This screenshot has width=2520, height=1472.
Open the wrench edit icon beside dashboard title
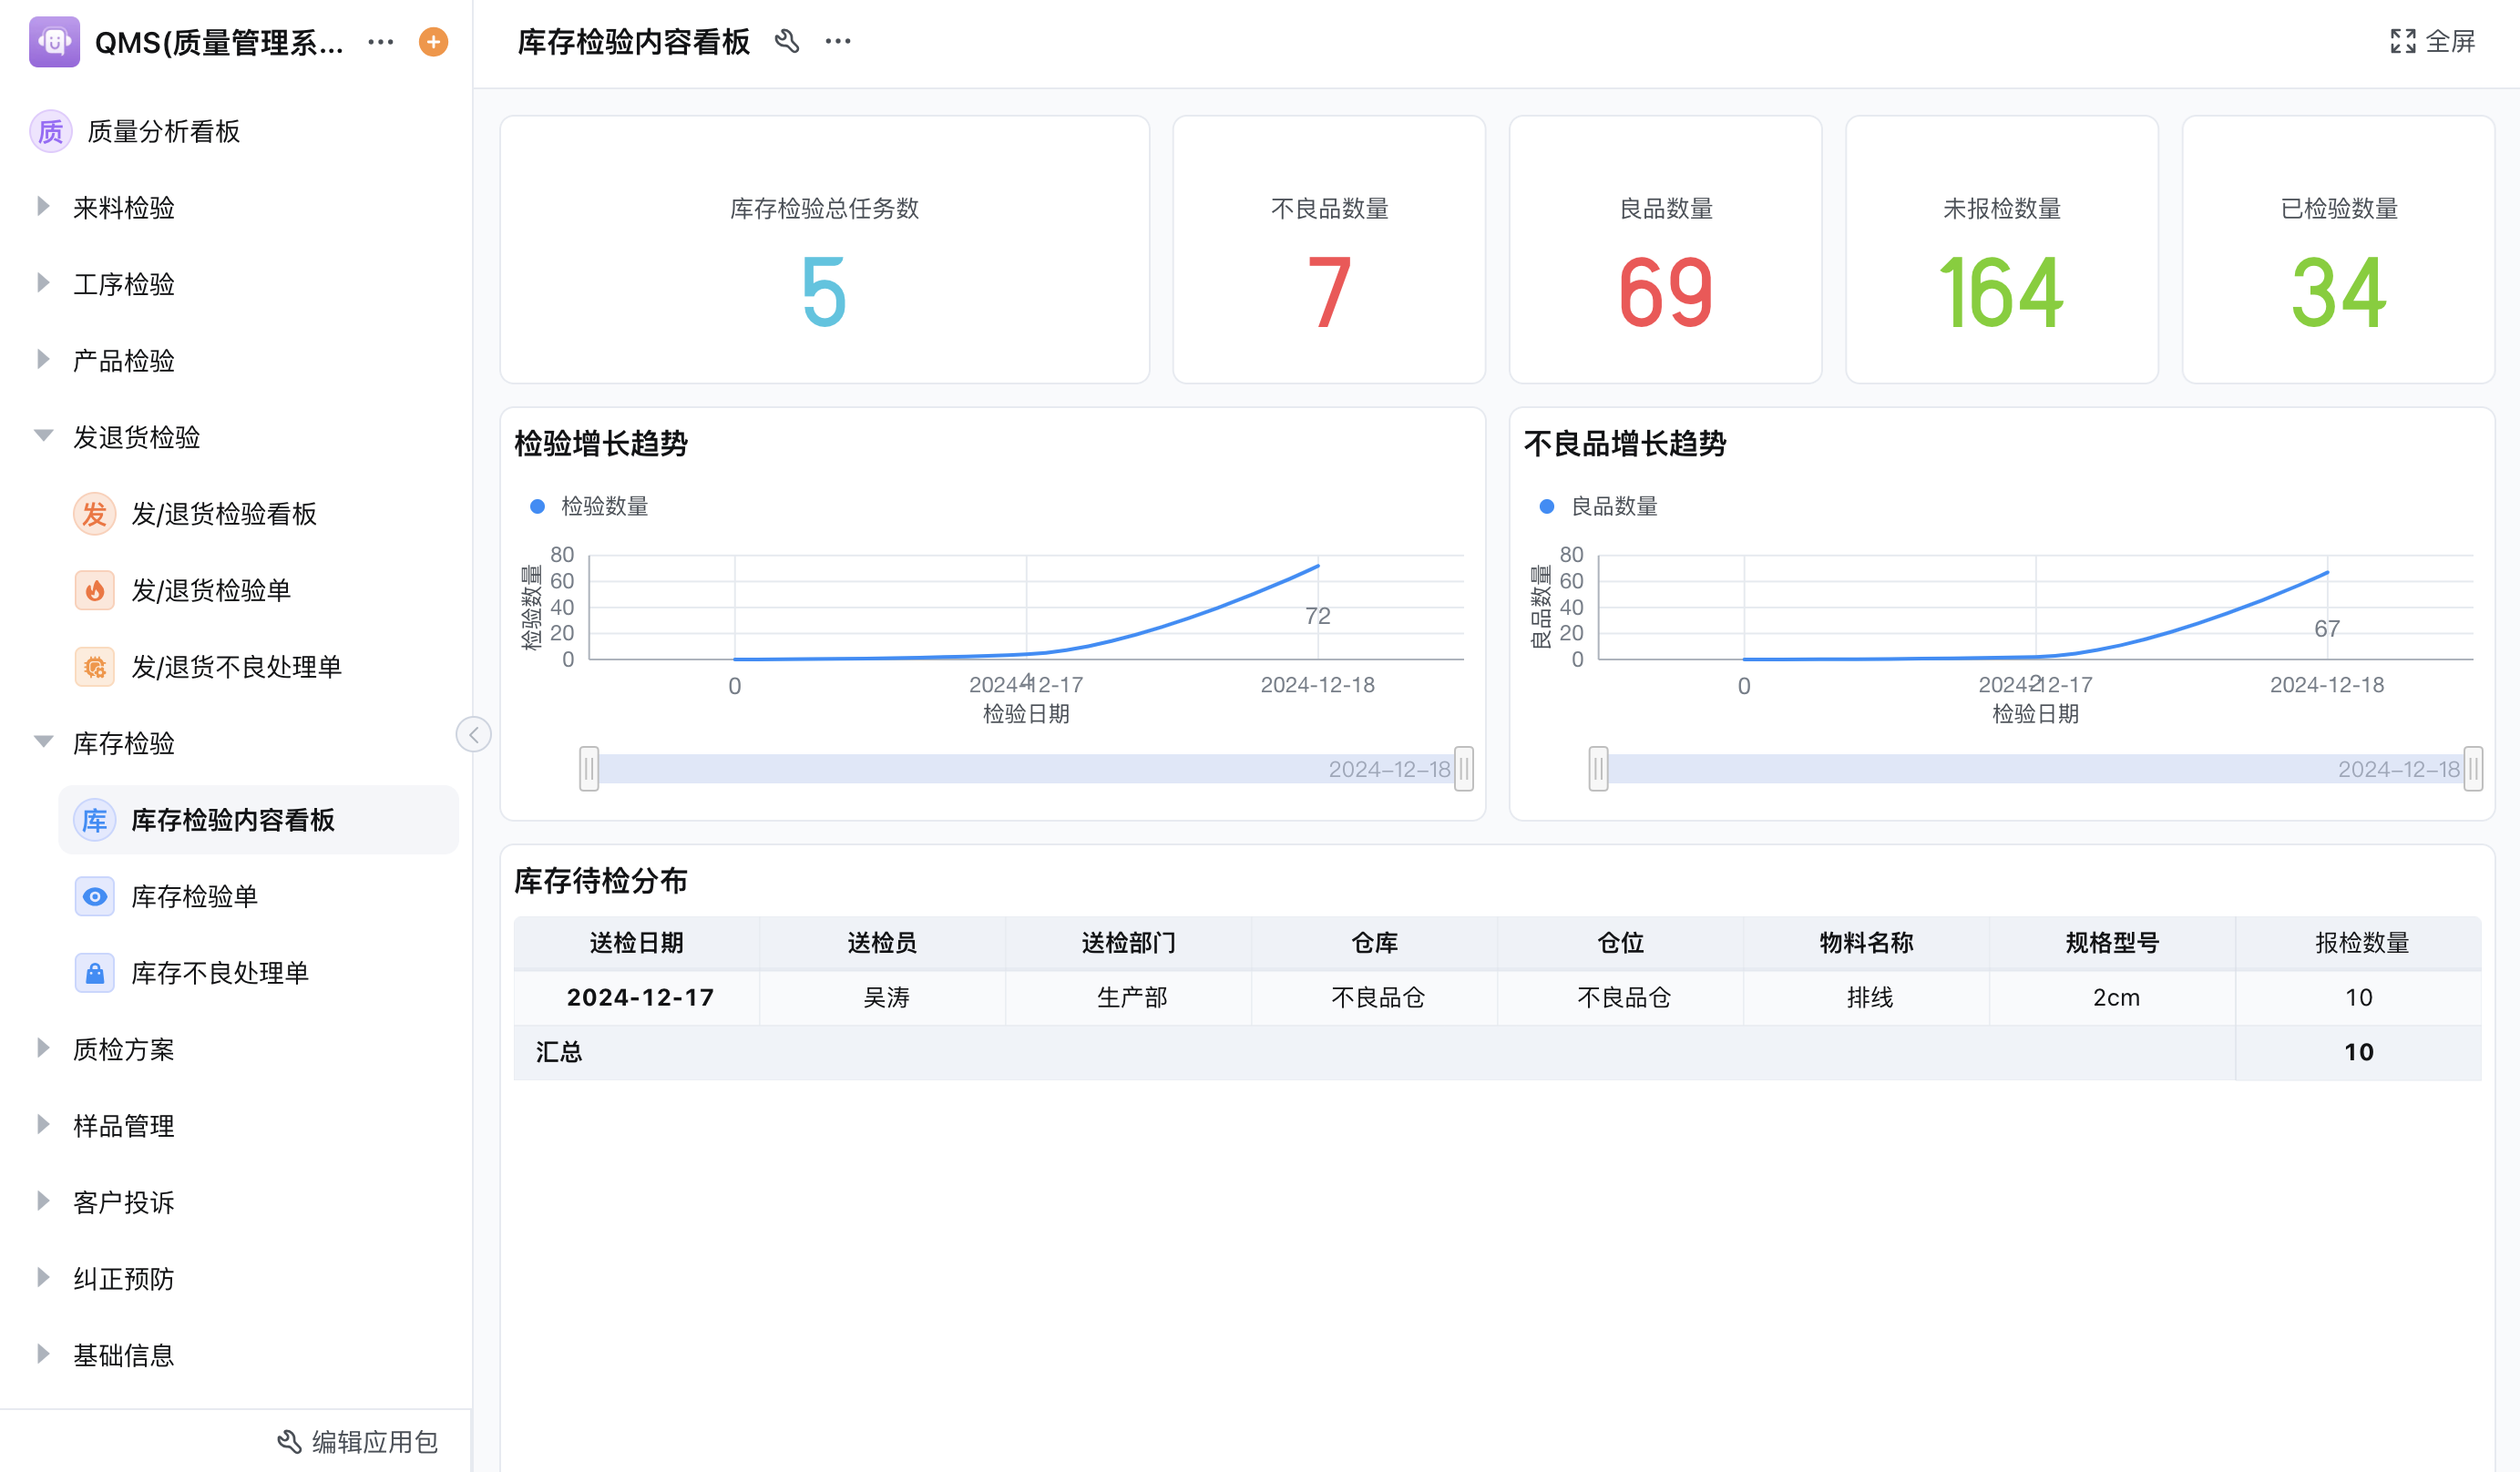[787, 42]
